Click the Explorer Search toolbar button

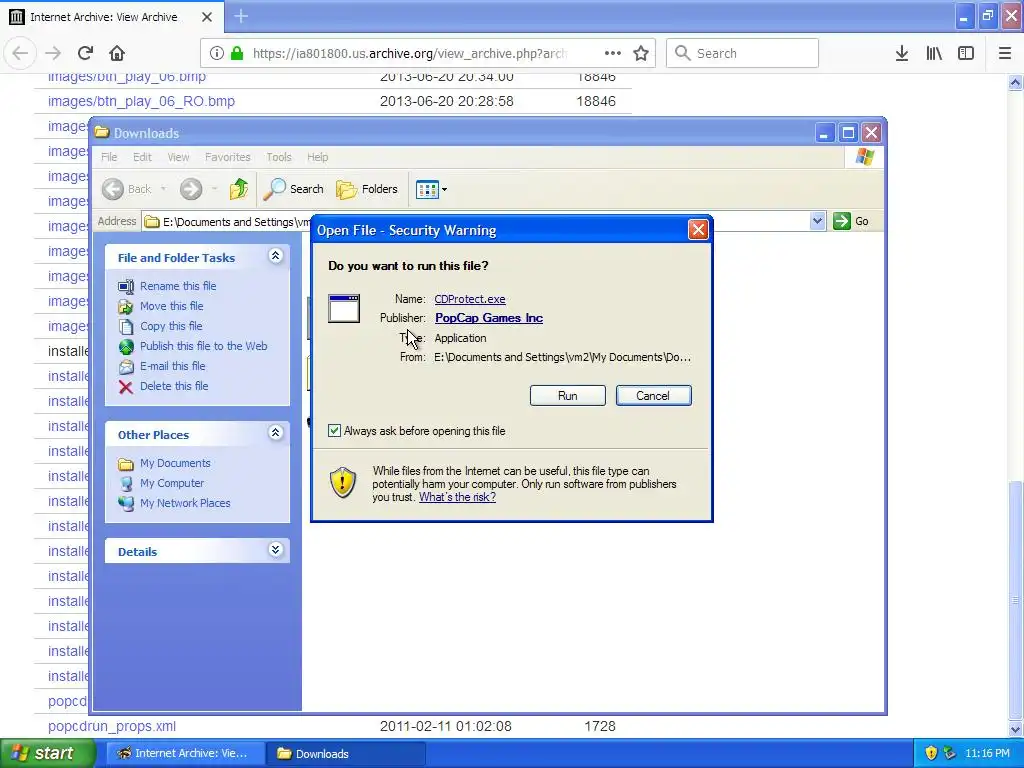tap(293, 189)
